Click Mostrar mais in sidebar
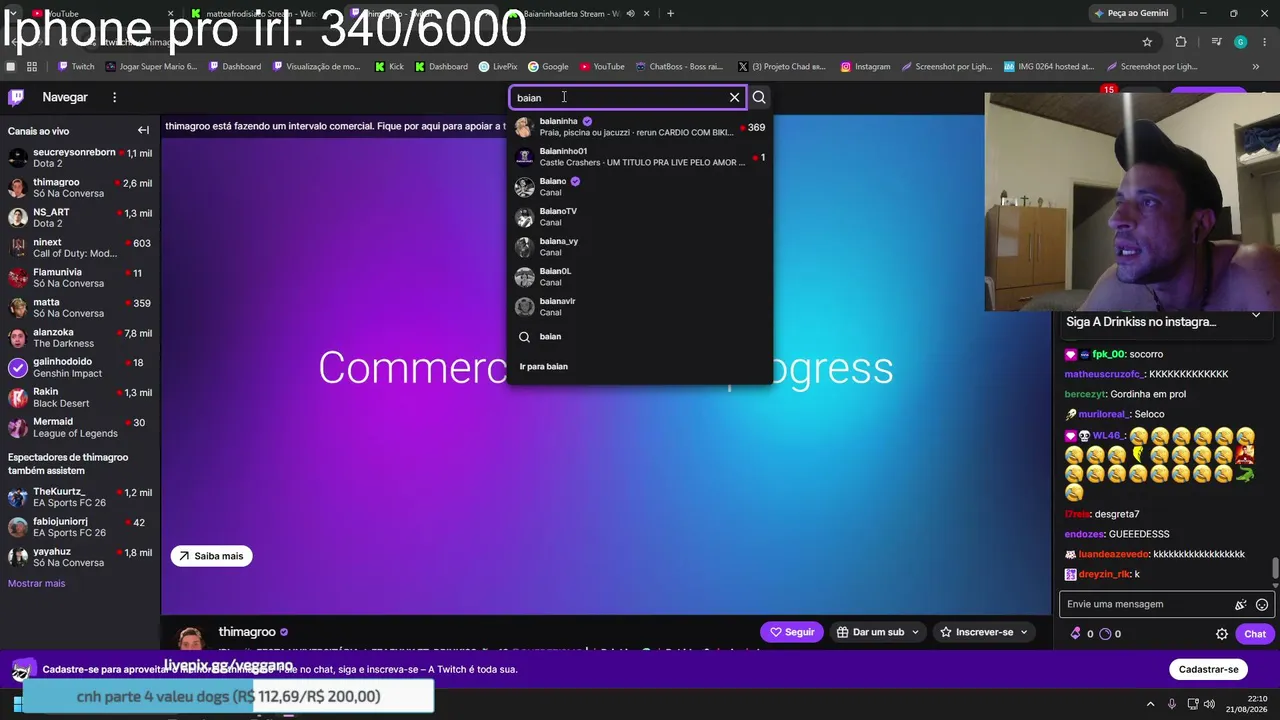Image resolution: width=1280 pixels, height=720 pixels. pos(36,583)
